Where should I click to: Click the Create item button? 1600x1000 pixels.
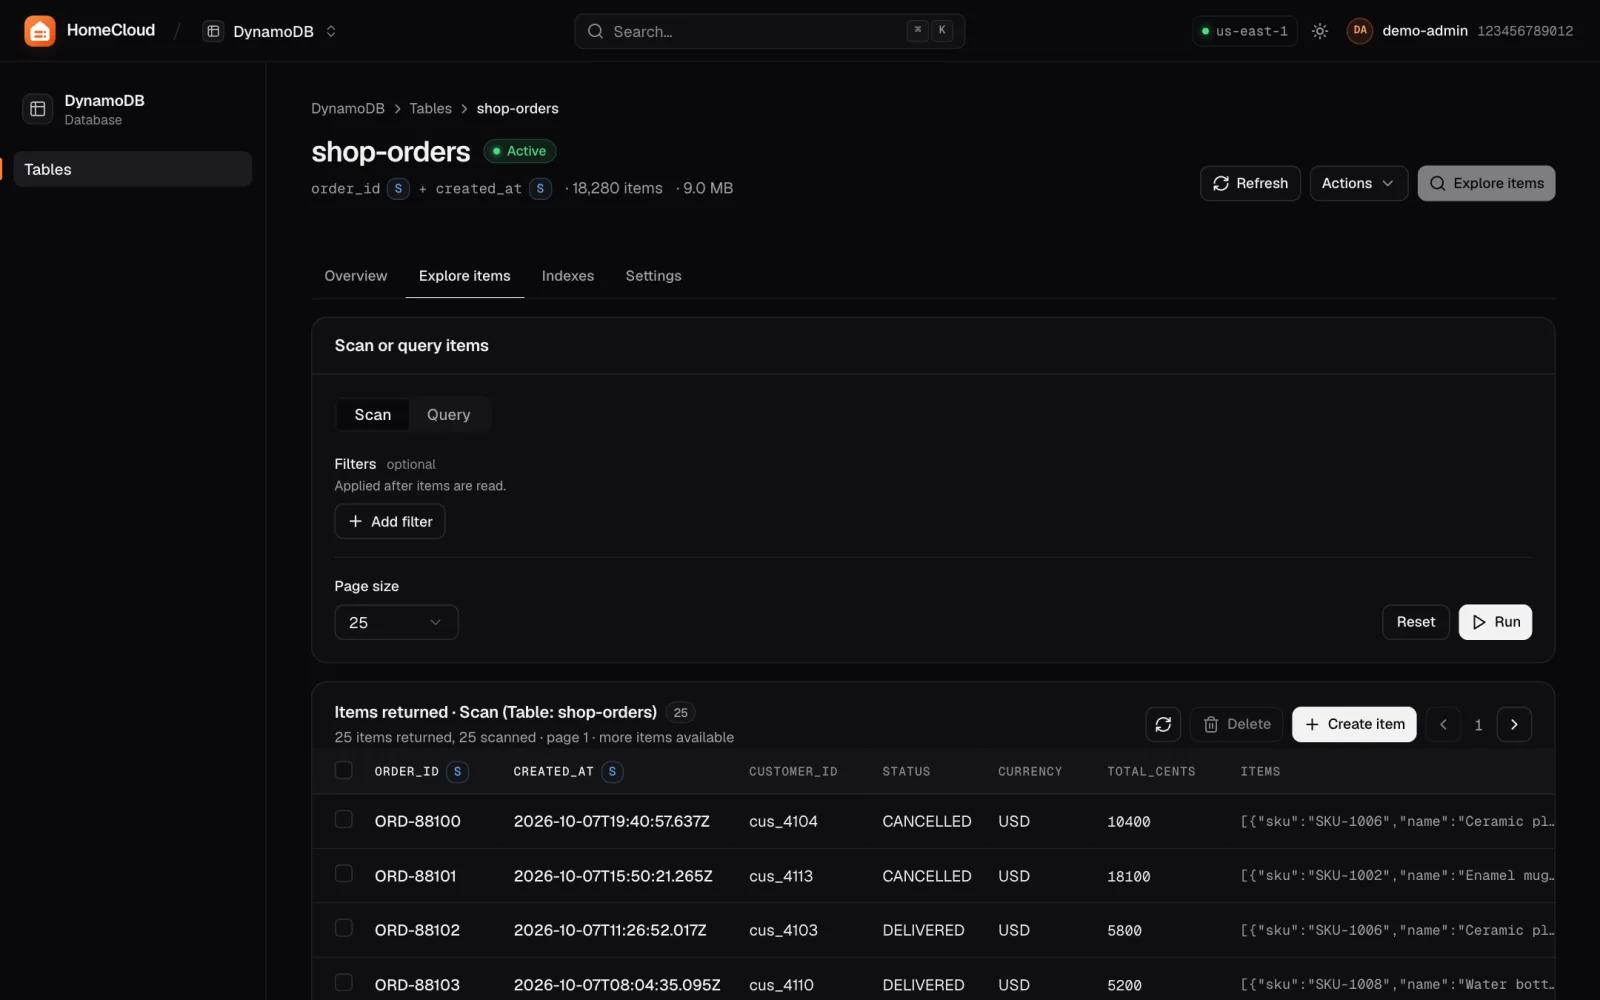point(1354,724)
